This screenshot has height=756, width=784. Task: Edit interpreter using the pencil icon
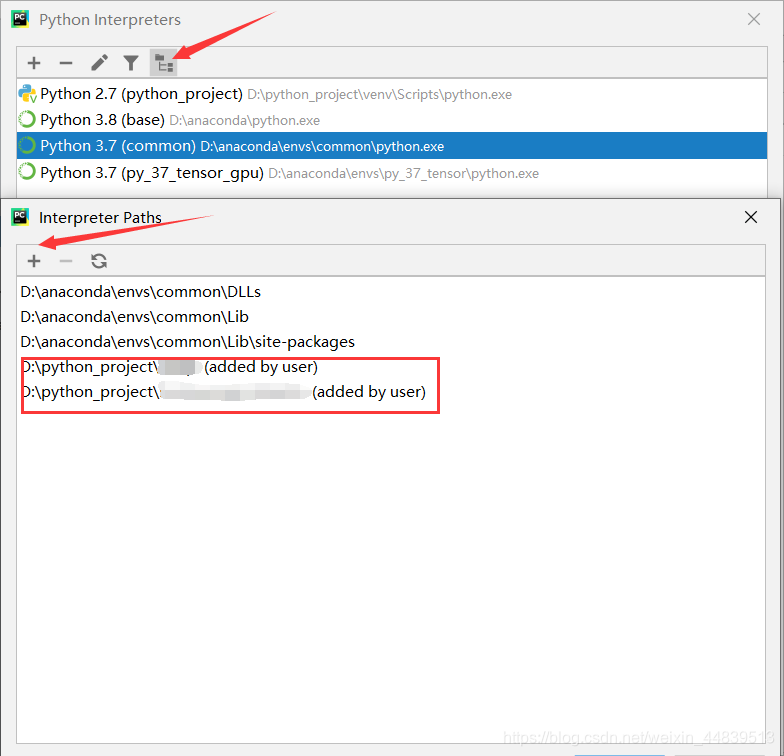click(x=99, y=64)
